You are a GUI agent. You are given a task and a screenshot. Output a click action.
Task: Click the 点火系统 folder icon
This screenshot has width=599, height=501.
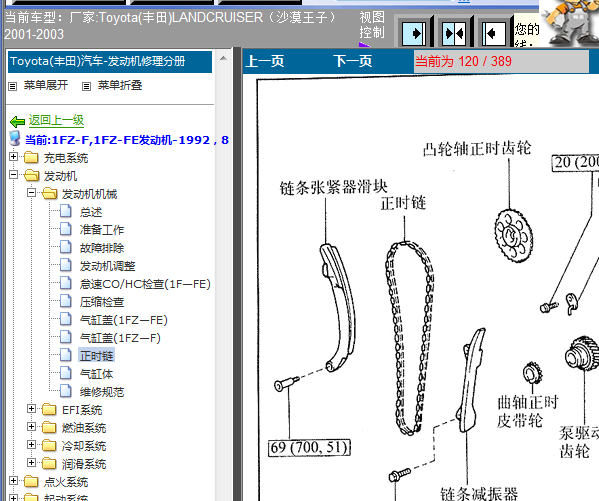[31, 482]
